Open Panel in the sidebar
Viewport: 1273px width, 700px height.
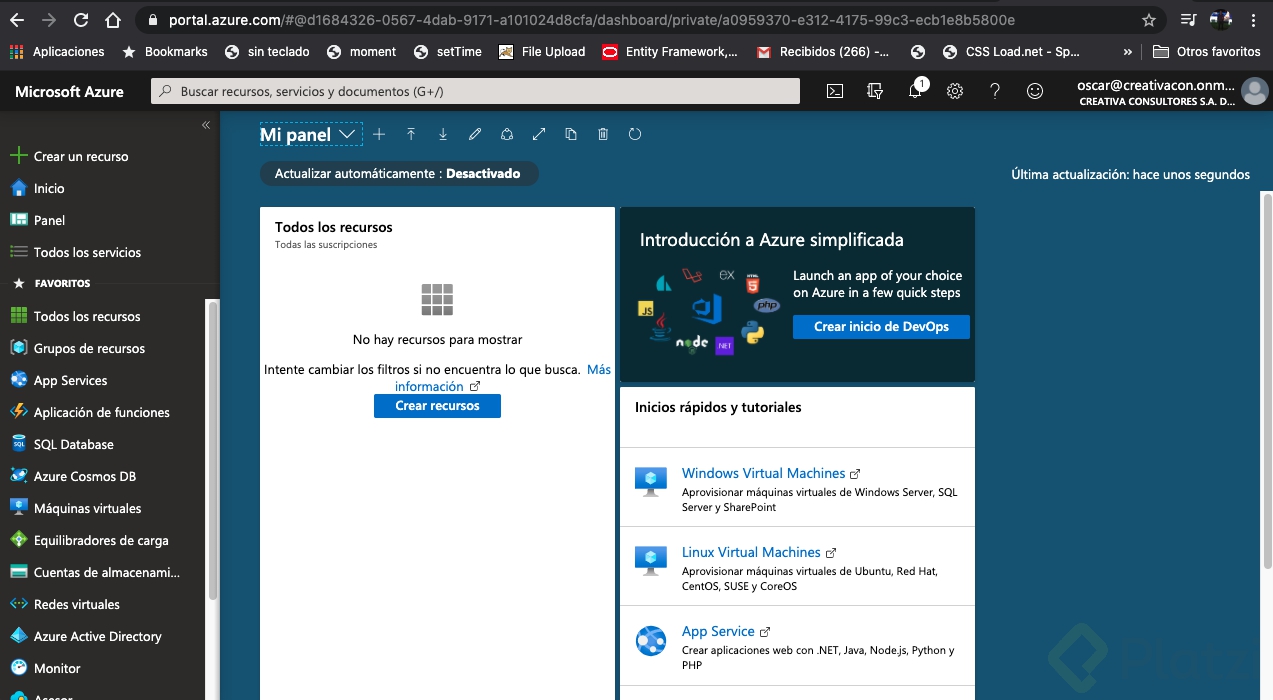(x=49, y=220)
